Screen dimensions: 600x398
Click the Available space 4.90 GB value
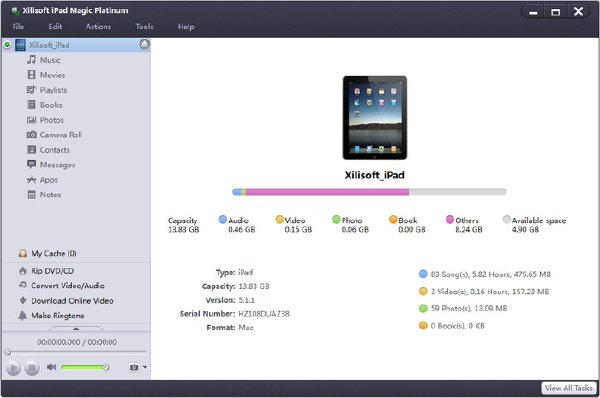[525, 230]
